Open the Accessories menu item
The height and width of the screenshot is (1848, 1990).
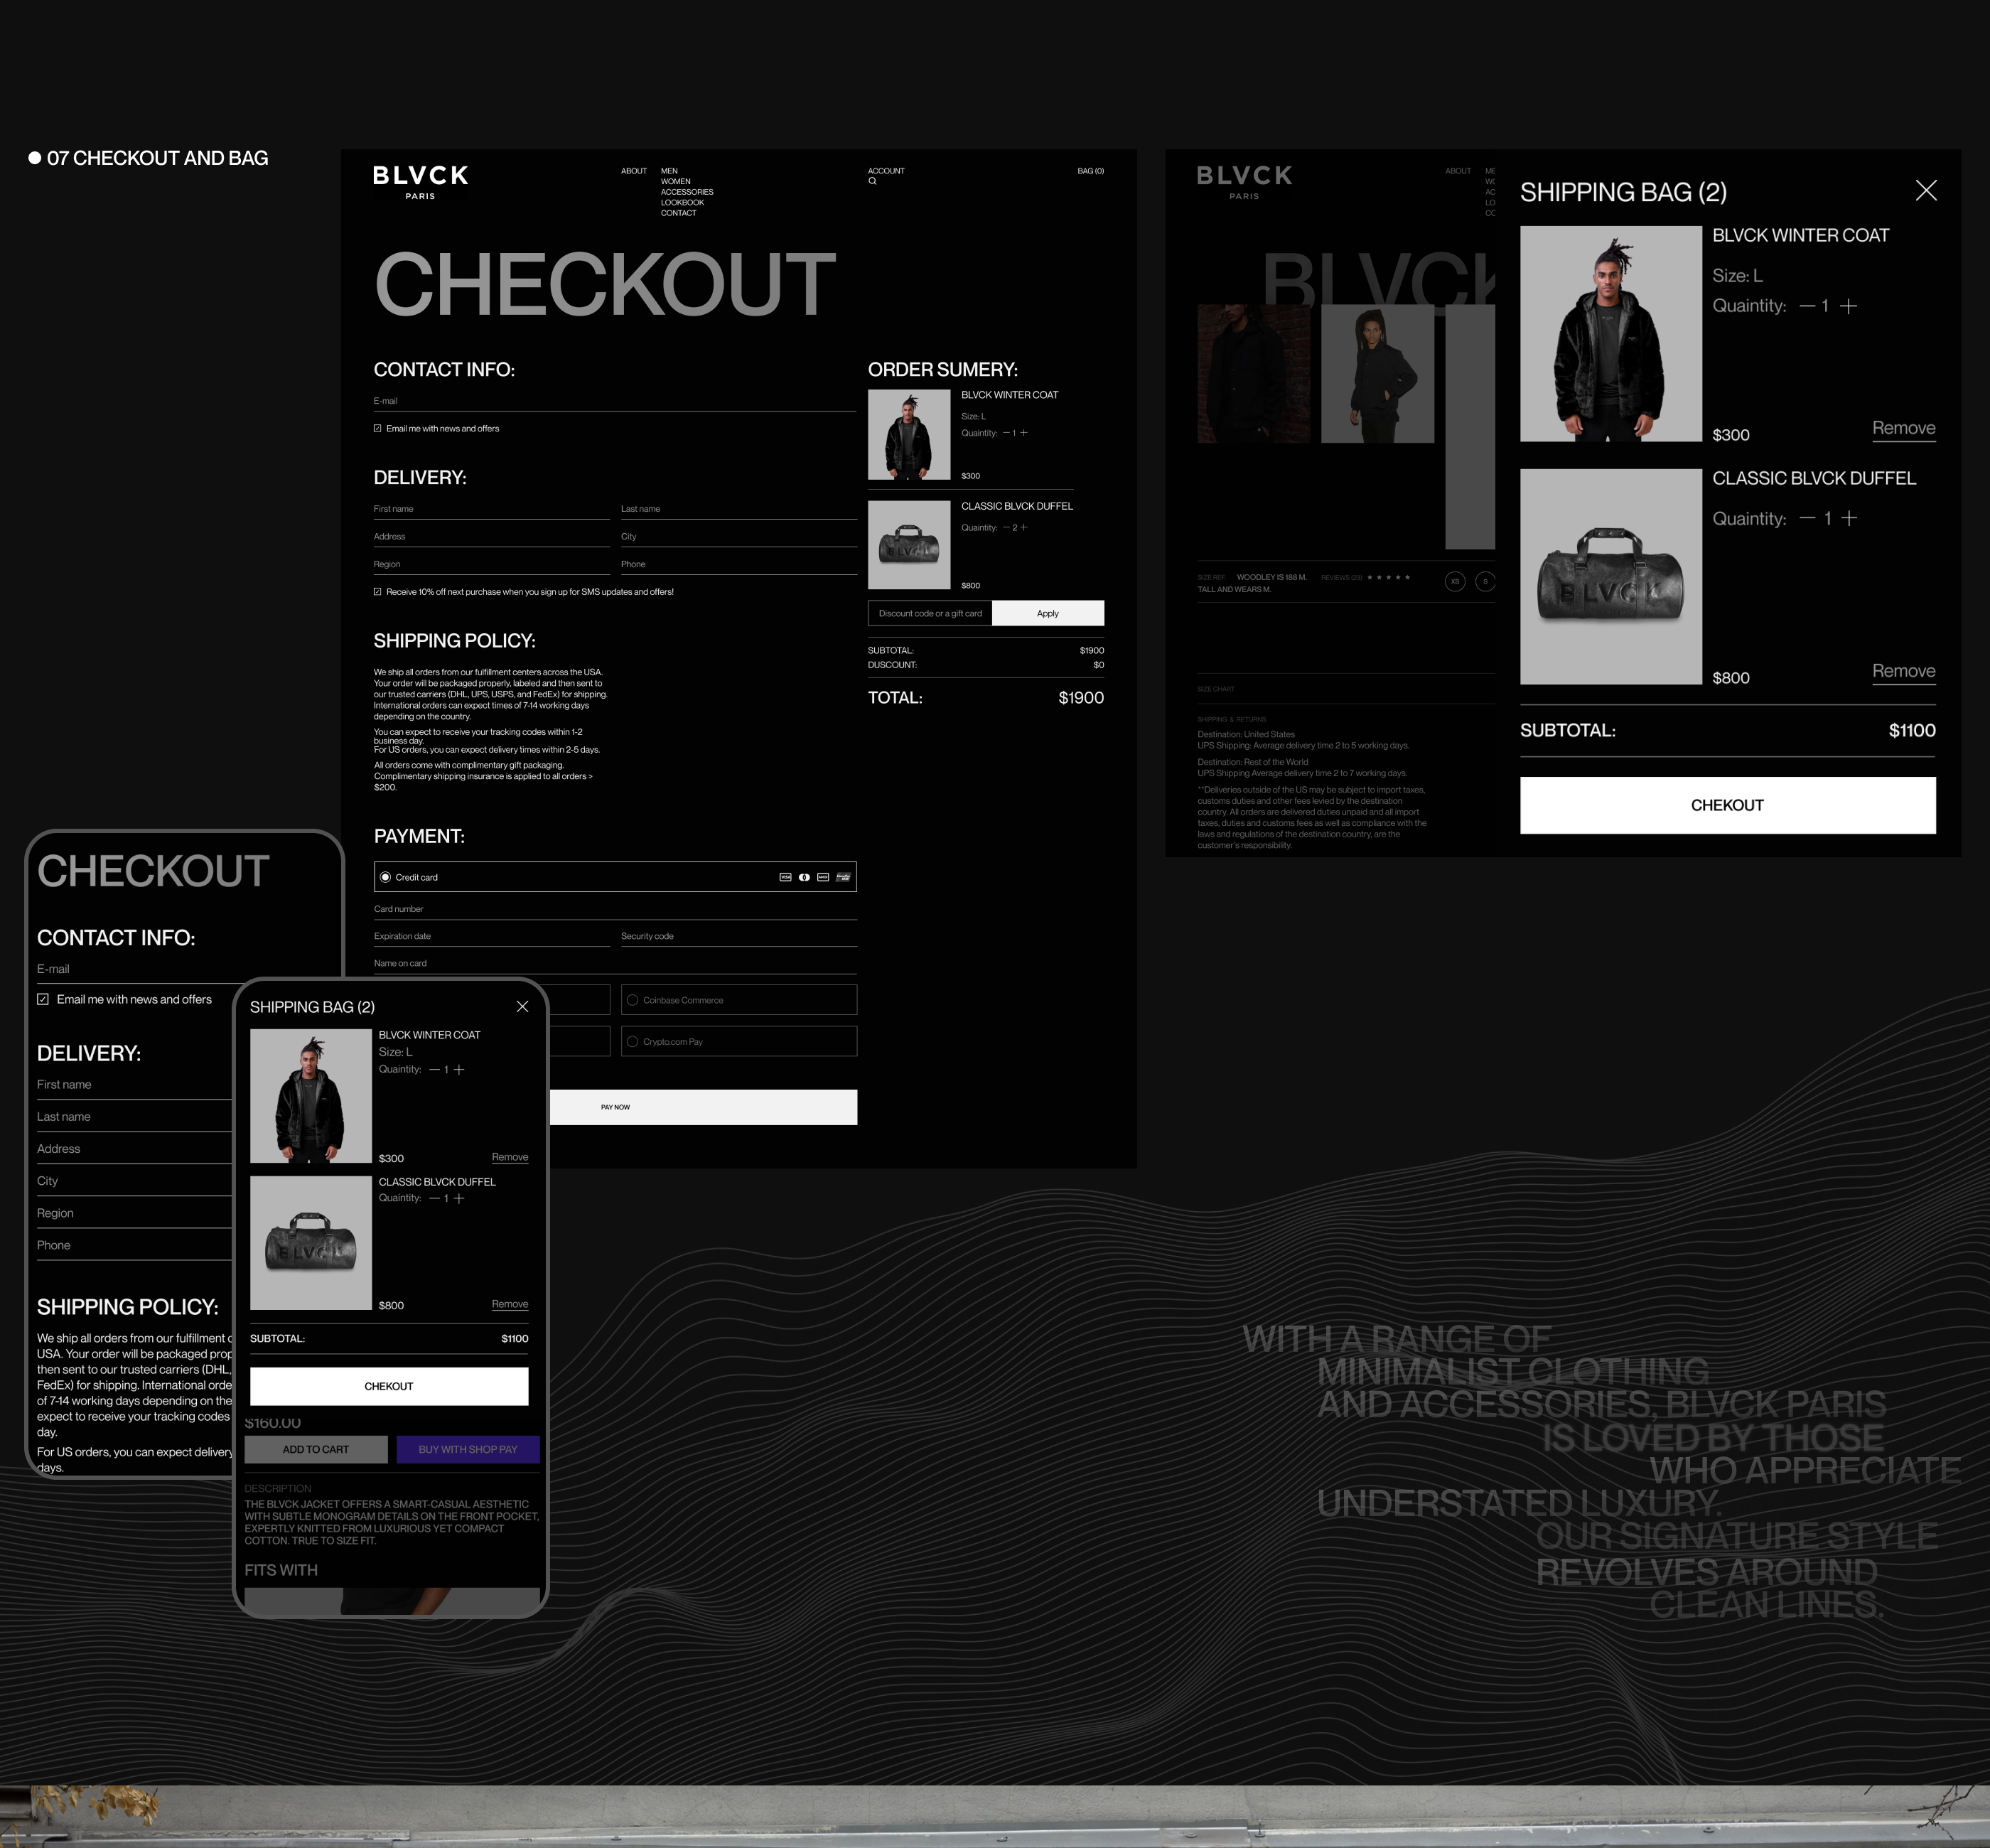(x=686, y=192)
